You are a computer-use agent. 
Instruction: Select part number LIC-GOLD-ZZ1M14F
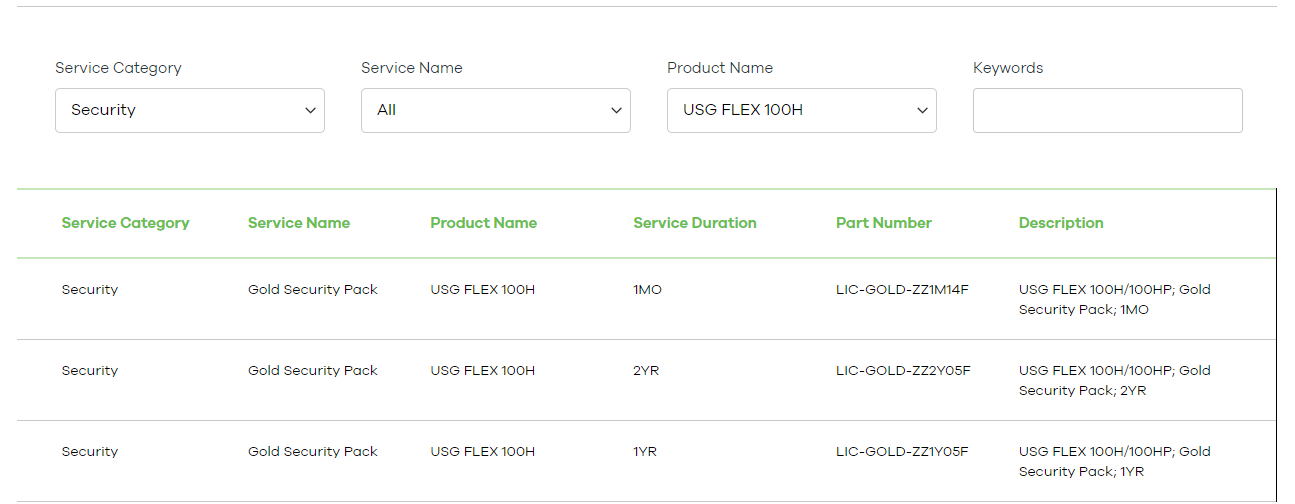[x=902, y=290]
